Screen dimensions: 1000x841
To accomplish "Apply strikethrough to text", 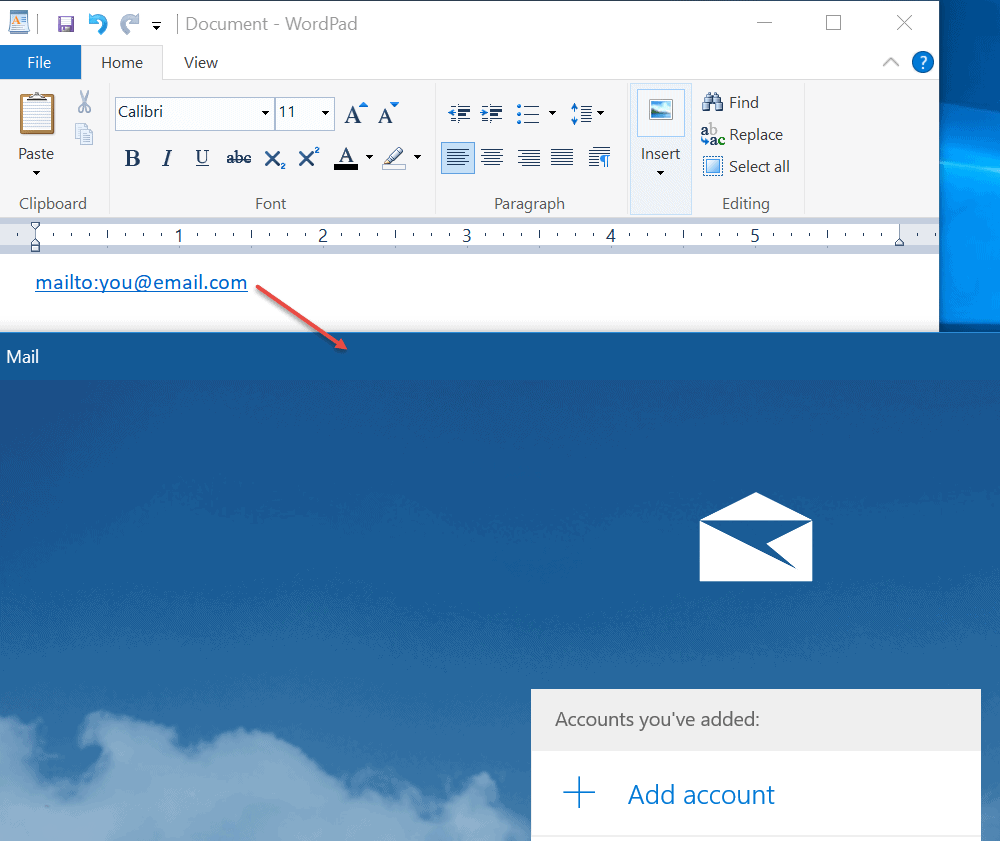I will point(239,157).
